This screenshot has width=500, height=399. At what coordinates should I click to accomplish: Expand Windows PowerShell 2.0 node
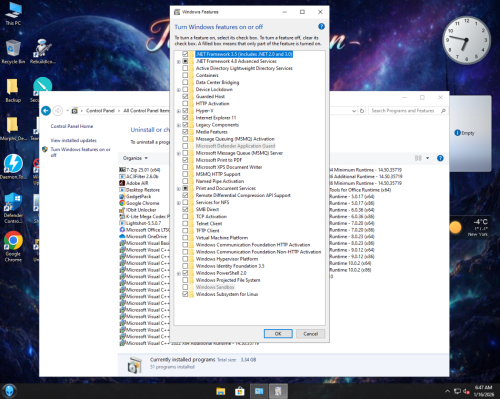[x=179, y=273]
